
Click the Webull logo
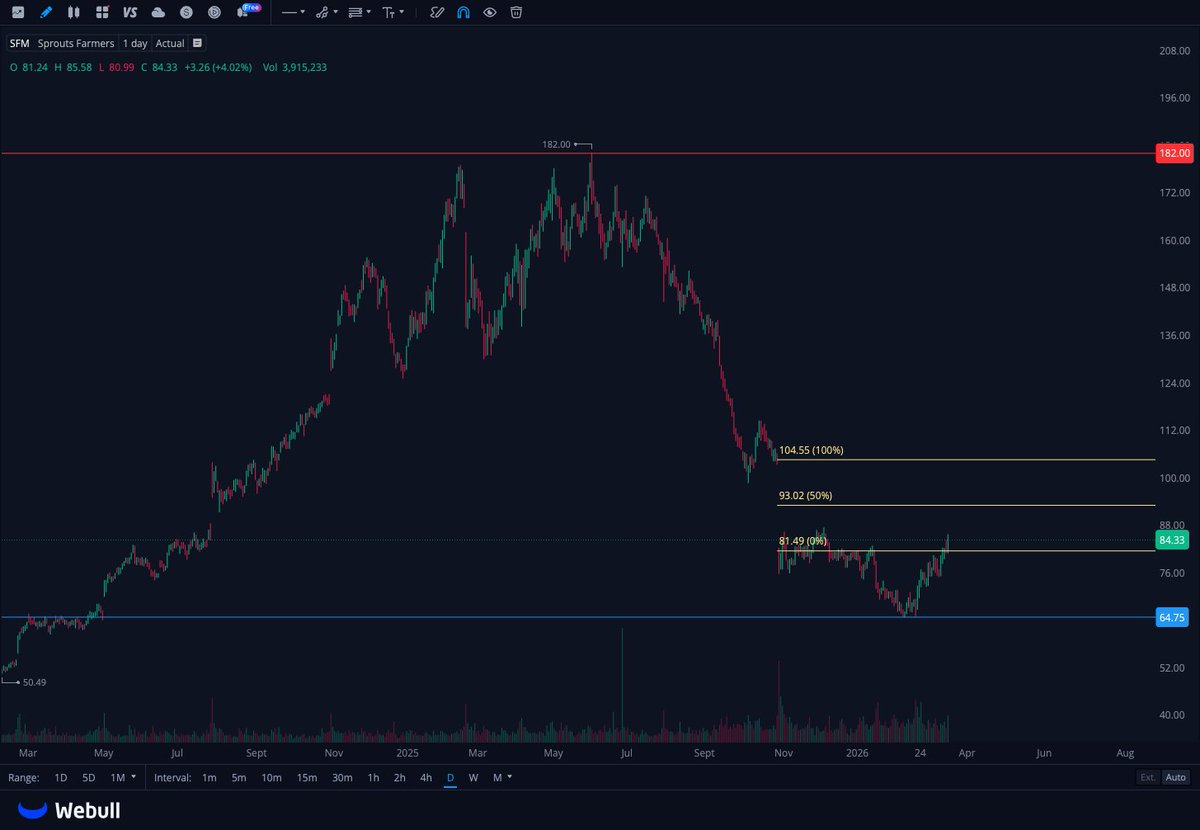click(x=69, y=810)
